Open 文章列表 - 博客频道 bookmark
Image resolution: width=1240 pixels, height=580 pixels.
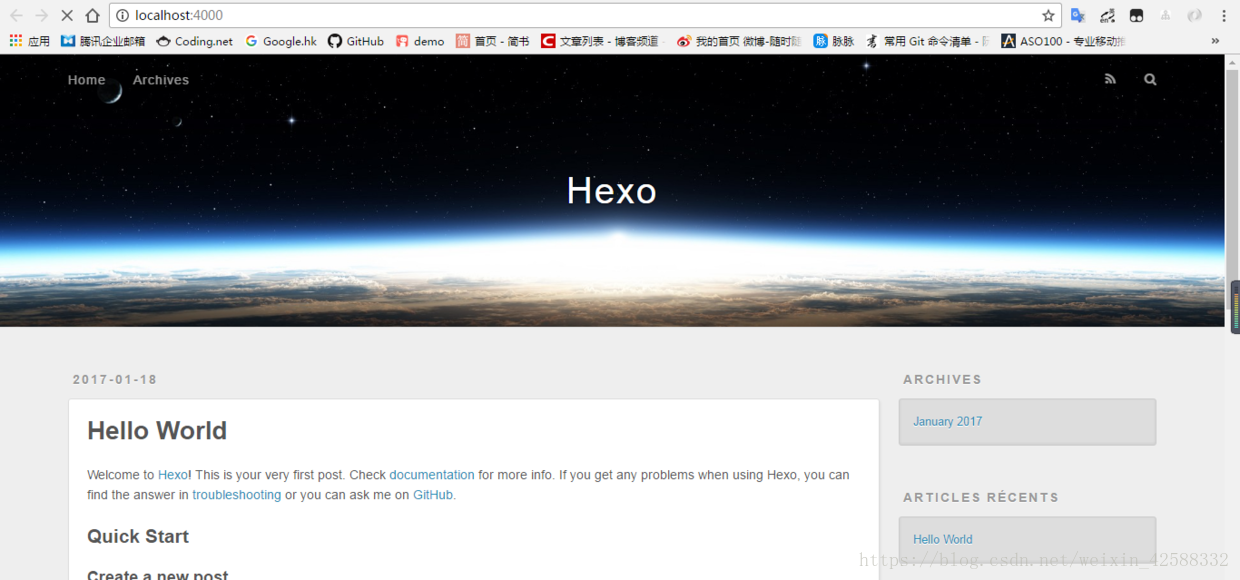tap(600, 41)
